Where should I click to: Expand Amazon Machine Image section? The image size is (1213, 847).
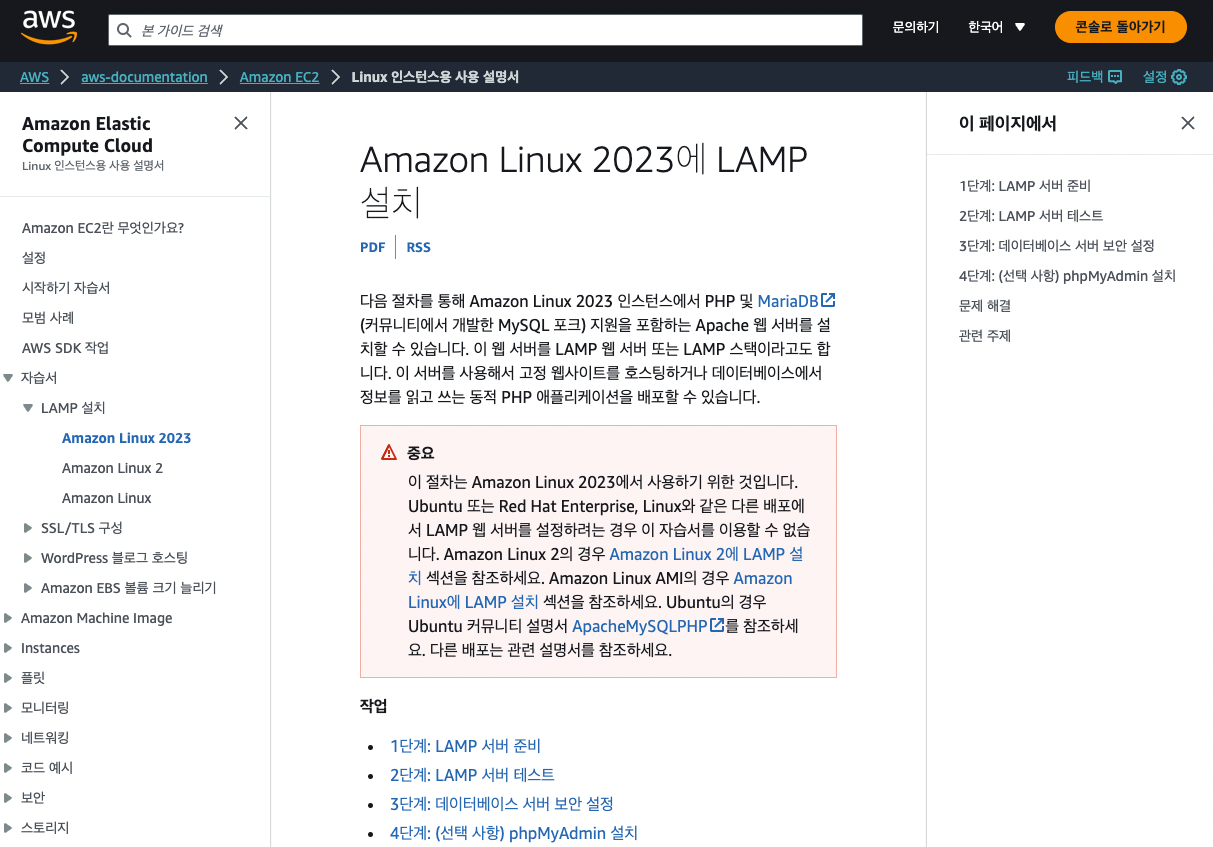point(8,618)
